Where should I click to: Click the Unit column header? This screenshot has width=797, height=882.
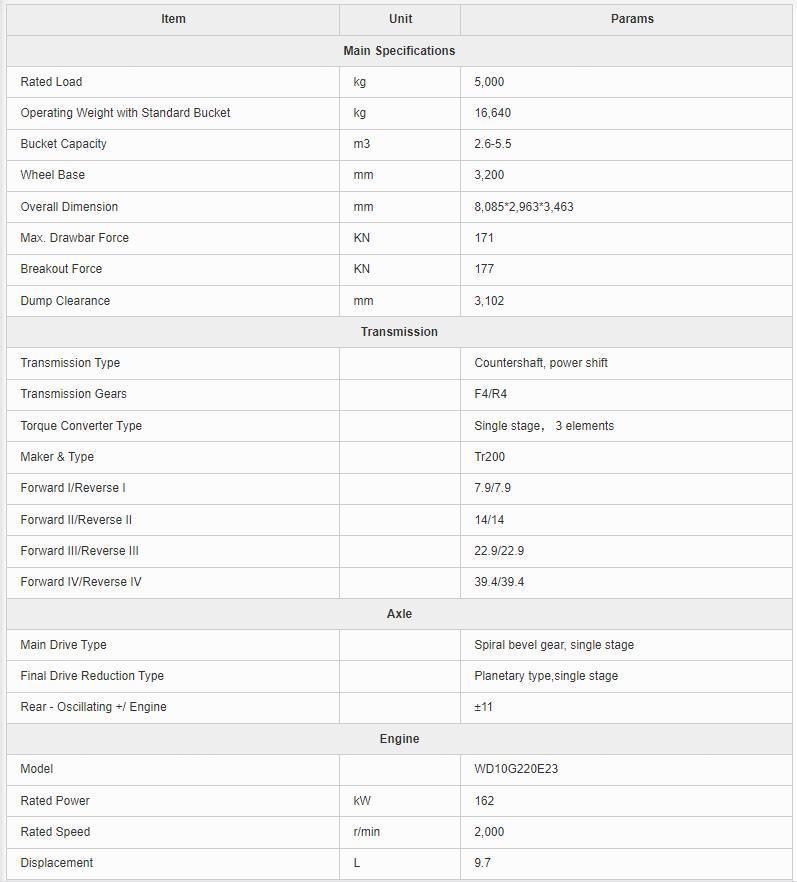click(400, 19)
